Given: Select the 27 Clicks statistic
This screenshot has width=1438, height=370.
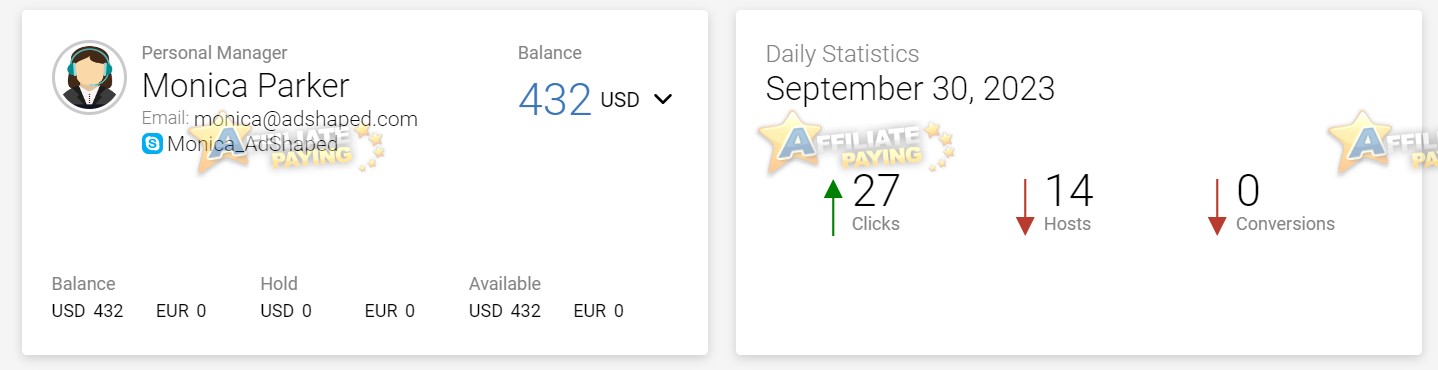Looking at the screenshot, I should tap(876, 201).
